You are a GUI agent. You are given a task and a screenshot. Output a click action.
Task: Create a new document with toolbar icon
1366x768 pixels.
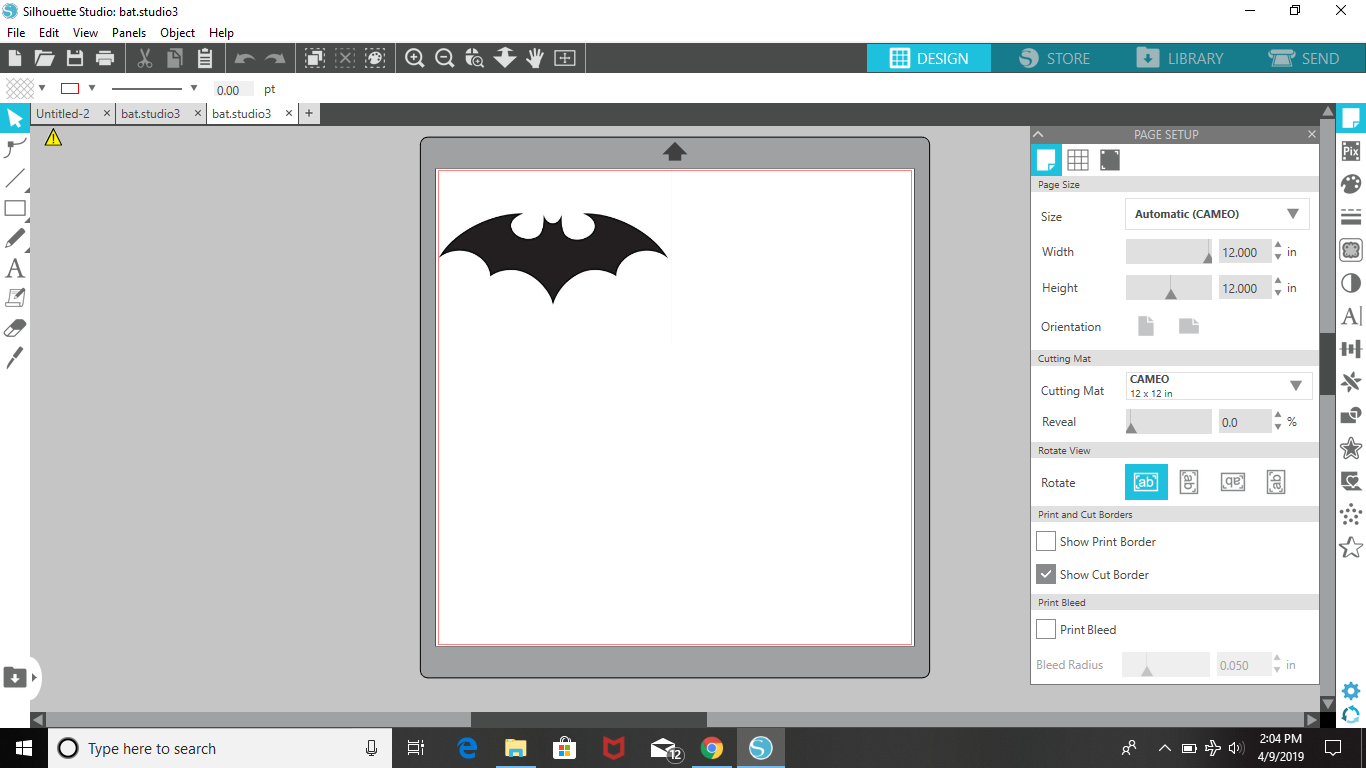click(x=15, y=58)
